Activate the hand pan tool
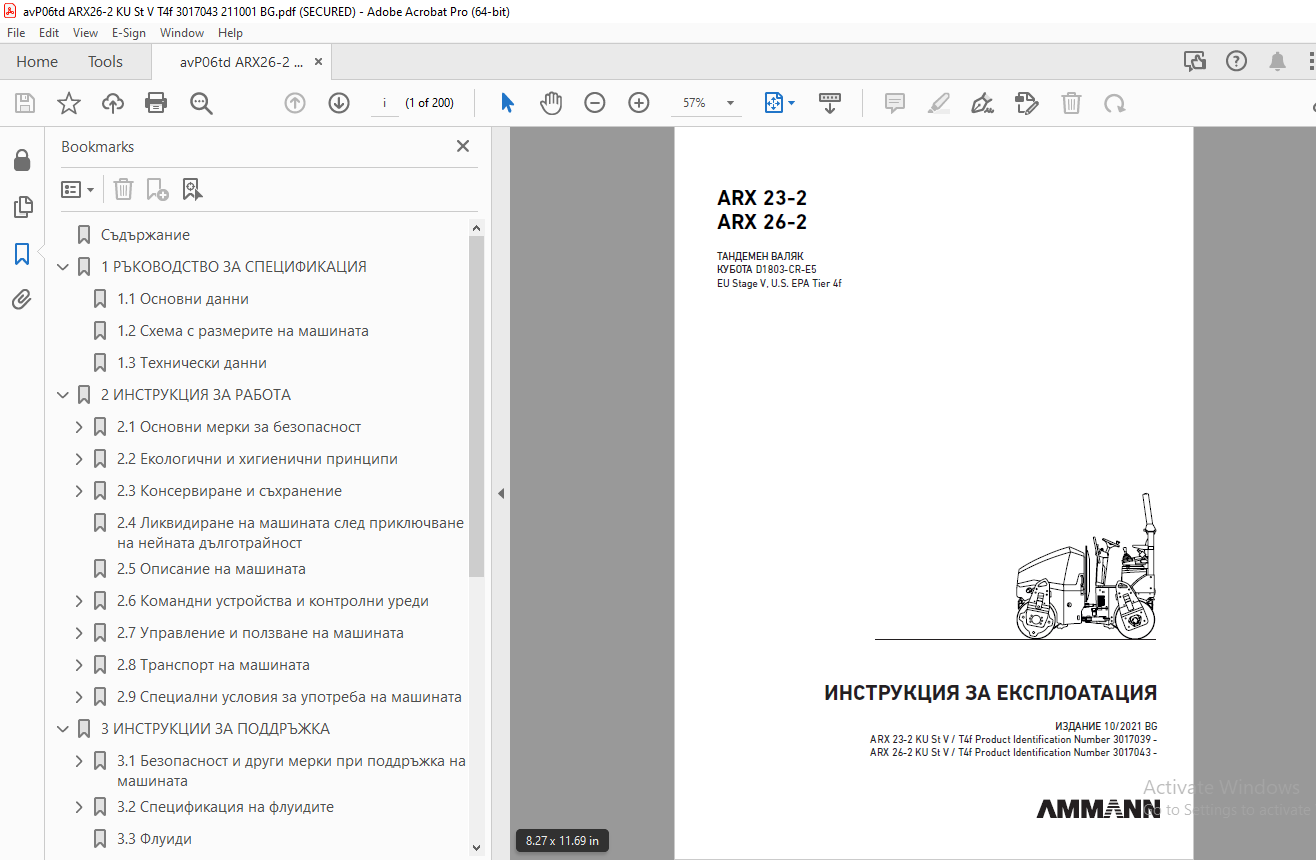Screen dimensions: 1316x860 [551, 103]
